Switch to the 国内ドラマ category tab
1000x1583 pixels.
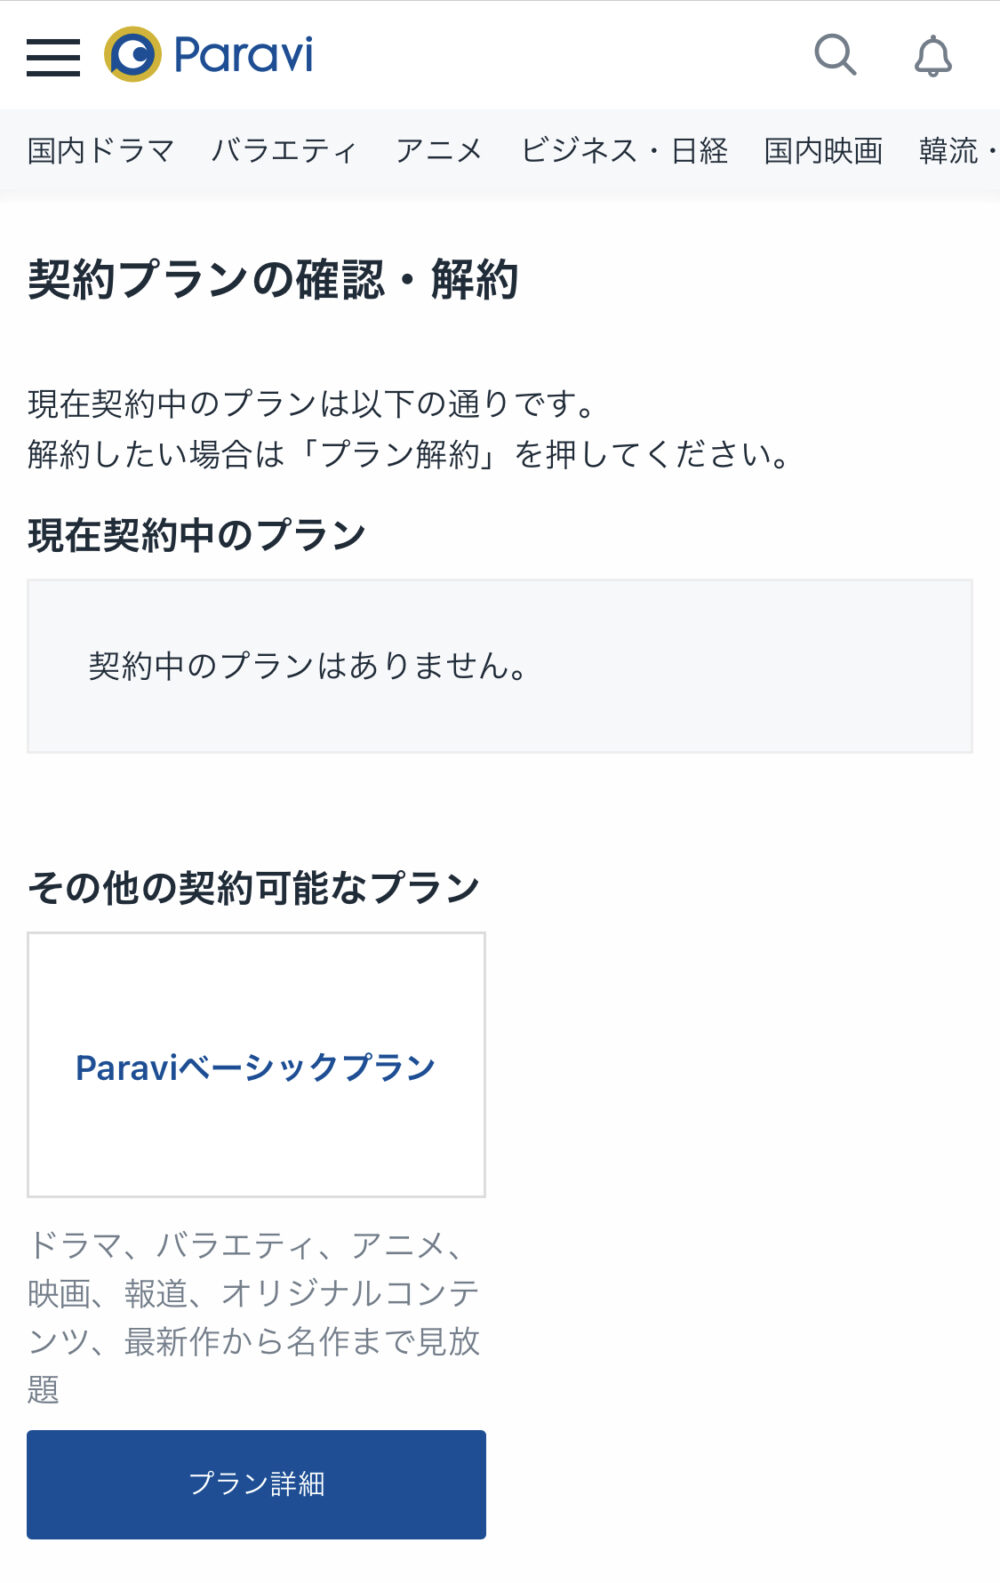100,151
